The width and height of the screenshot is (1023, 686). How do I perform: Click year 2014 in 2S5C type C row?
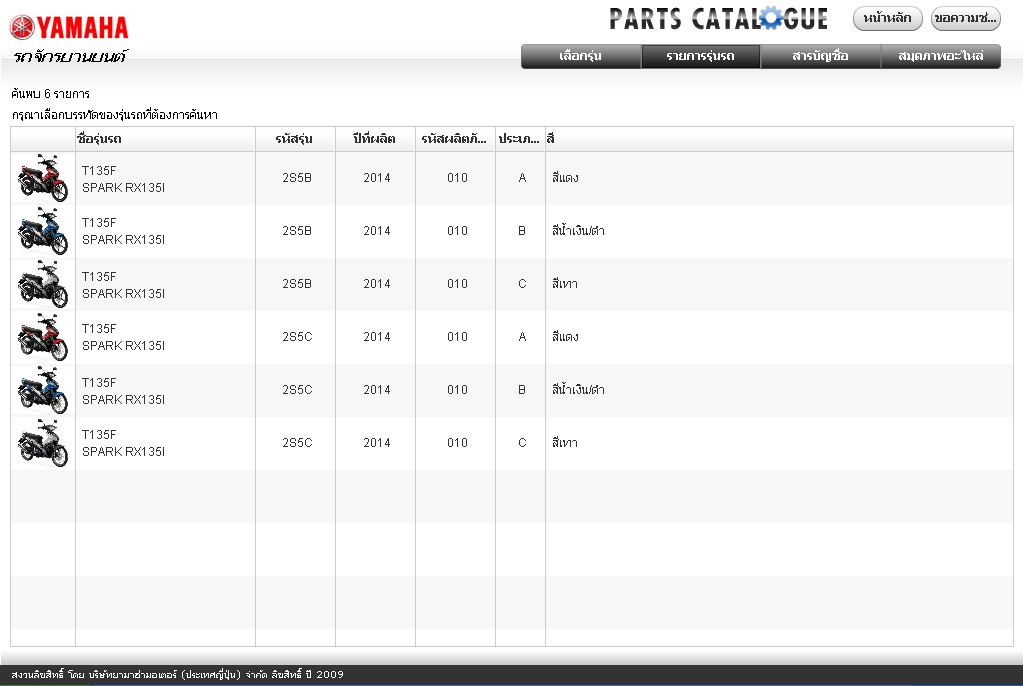[x=377, y=442]
